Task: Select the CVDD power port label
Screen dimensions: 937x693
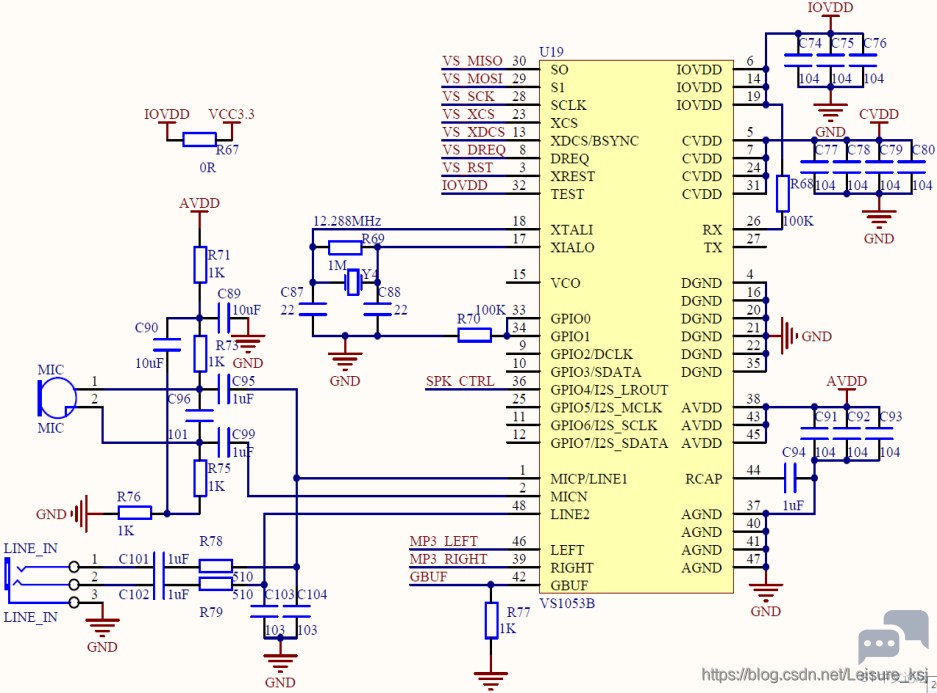Action: click(x=878, y=114)
